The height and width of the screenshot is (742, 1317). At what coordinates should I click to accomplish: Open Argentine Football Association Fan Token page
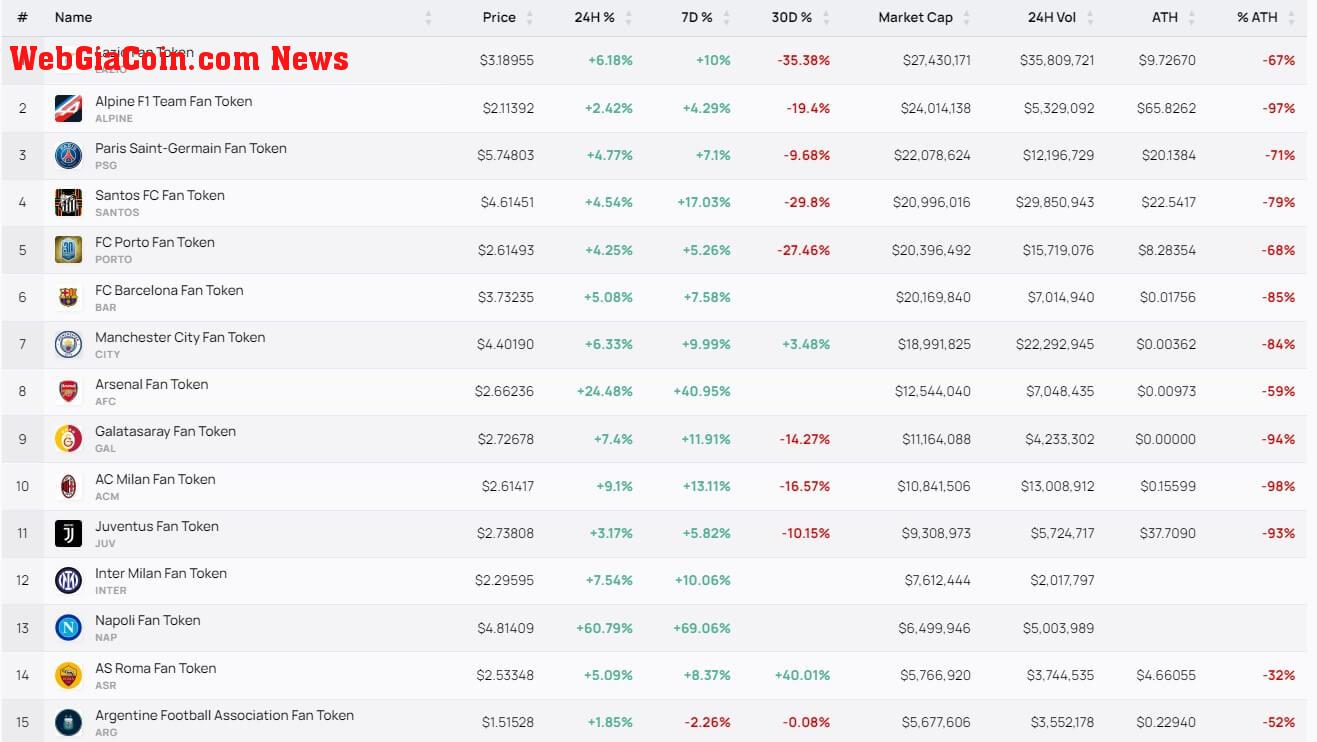pyautogui.click(x=224, y=715)
